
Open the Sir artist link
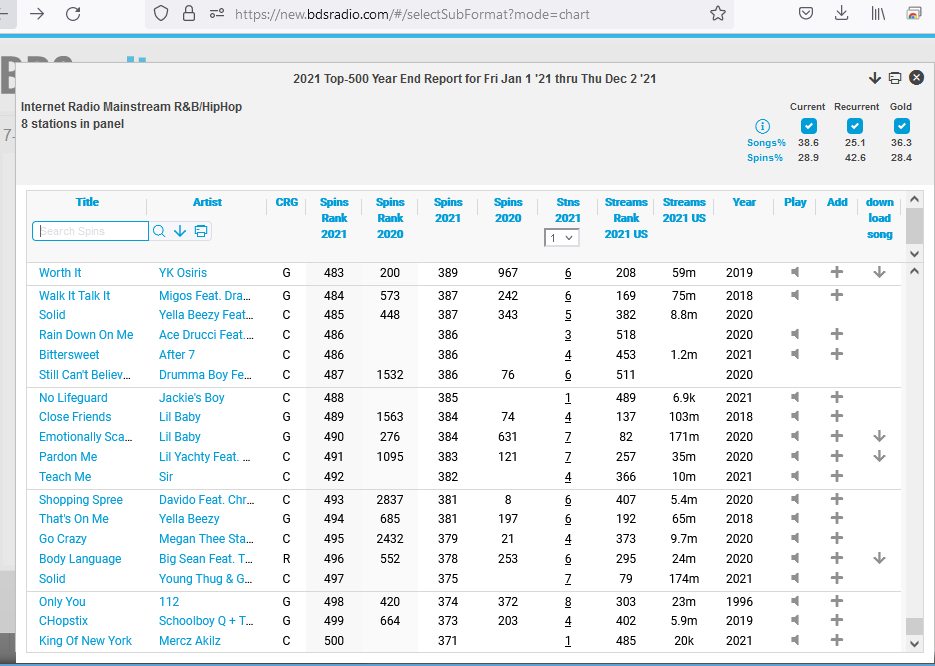[166, 477]
